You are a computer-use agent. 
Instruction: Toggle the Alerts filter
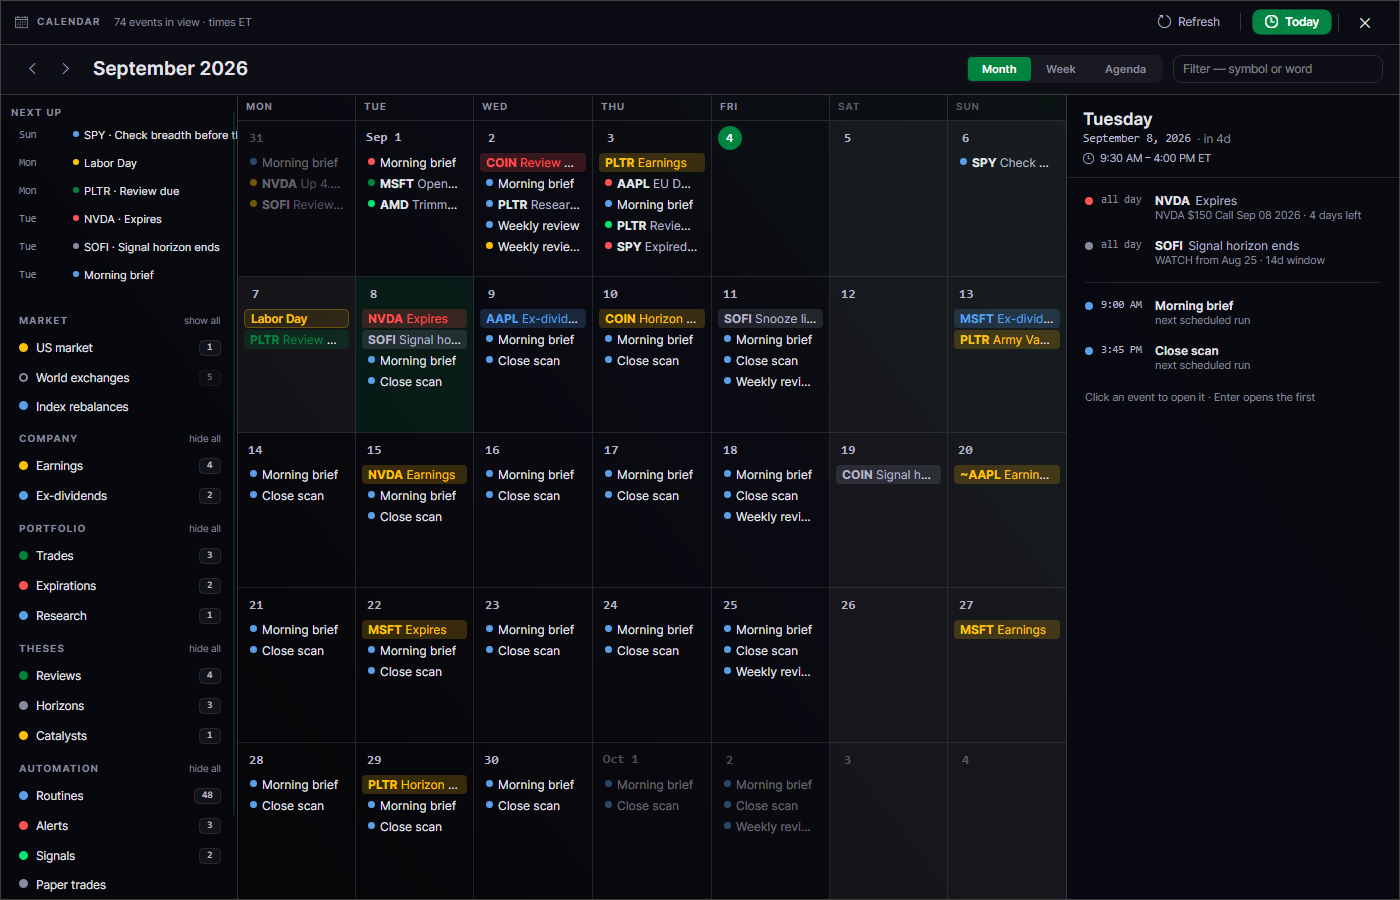(119, 826)
